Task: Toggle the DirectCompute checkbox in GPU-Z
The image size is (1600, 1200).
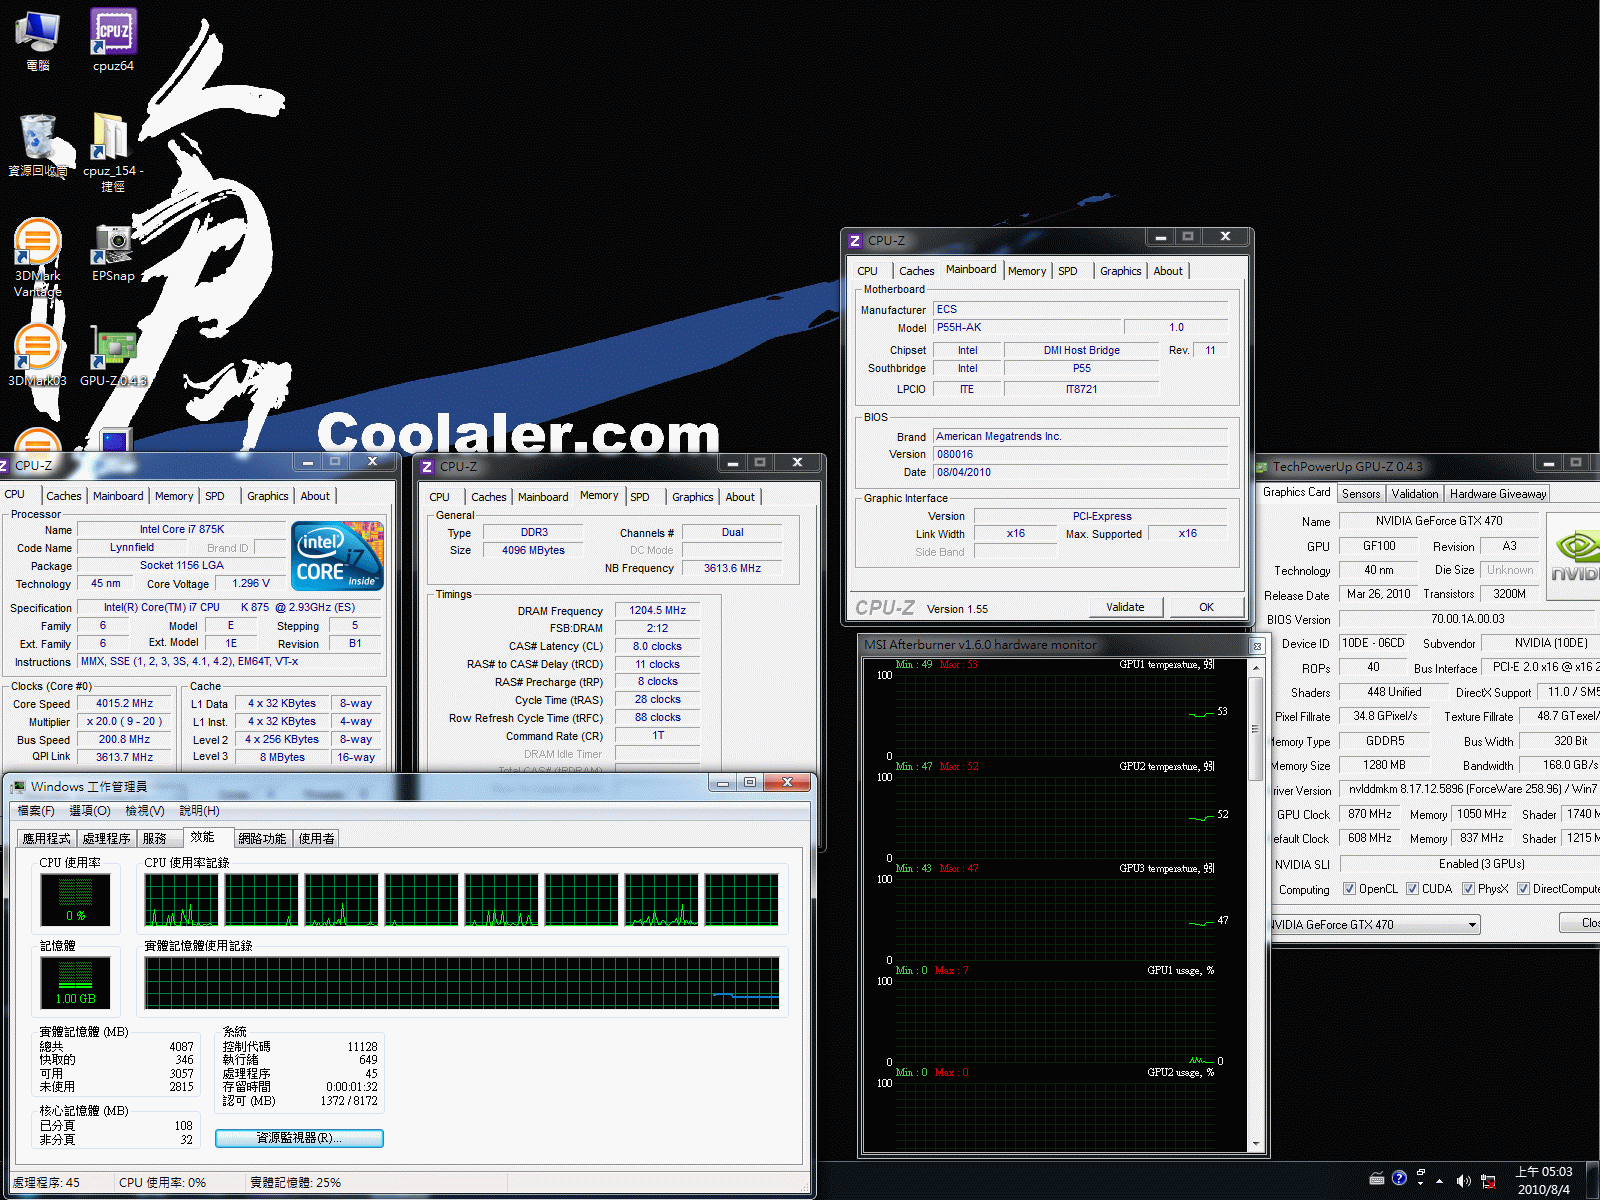Action: (1523, 889)
